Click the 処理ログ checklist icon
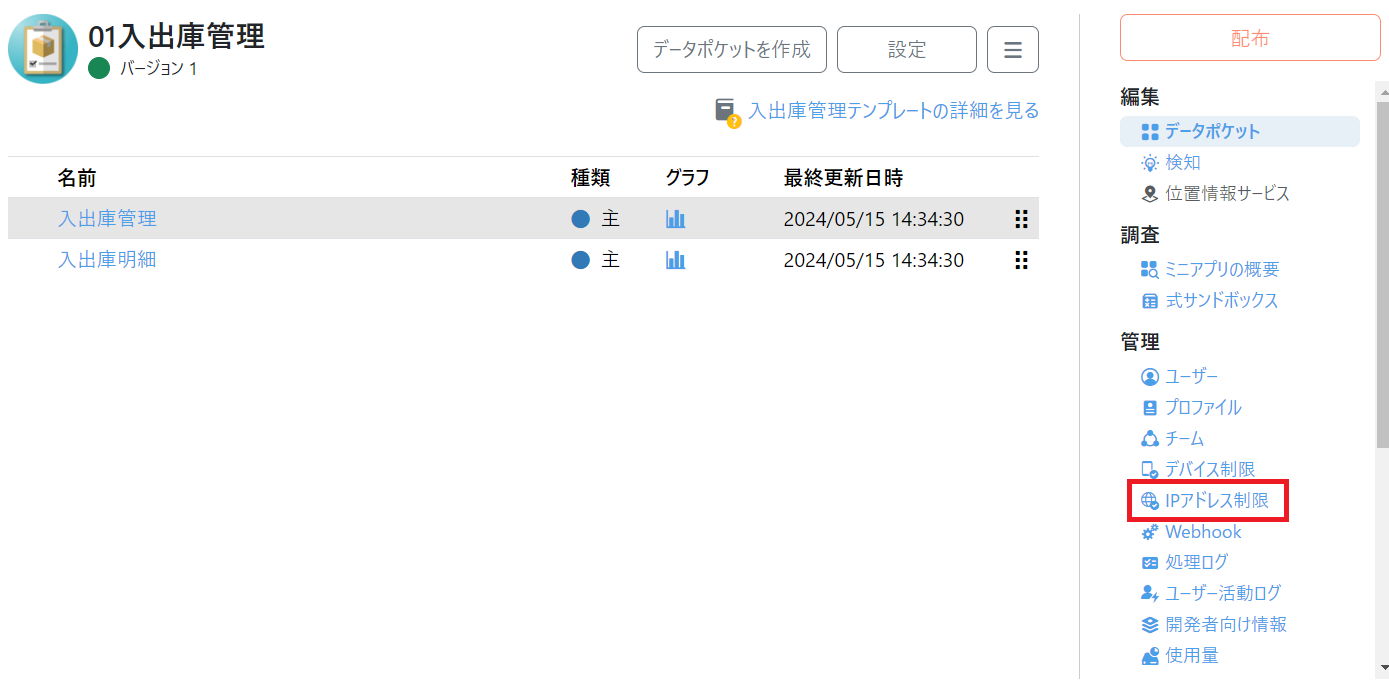 [1150, 563]
